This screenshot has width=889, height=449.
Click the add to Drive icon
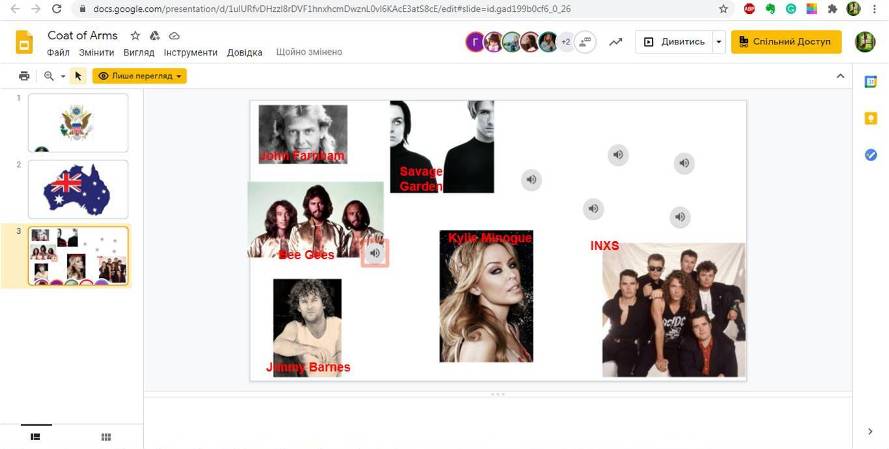(155, 36)
